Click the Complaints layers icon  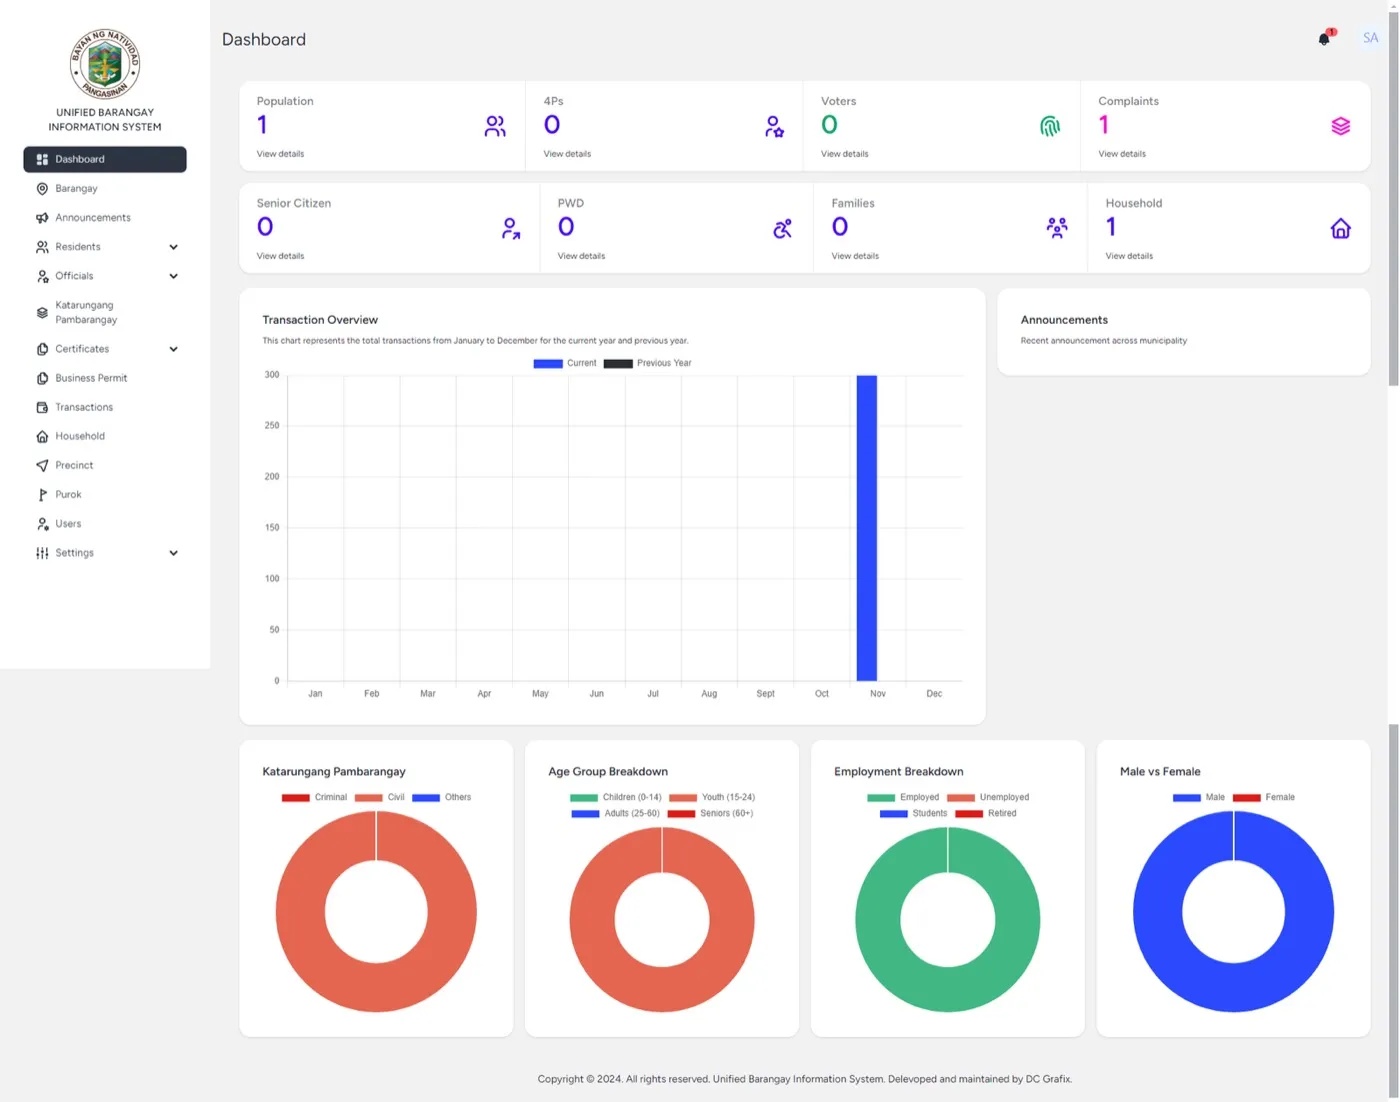click(x=1341, y=126)
